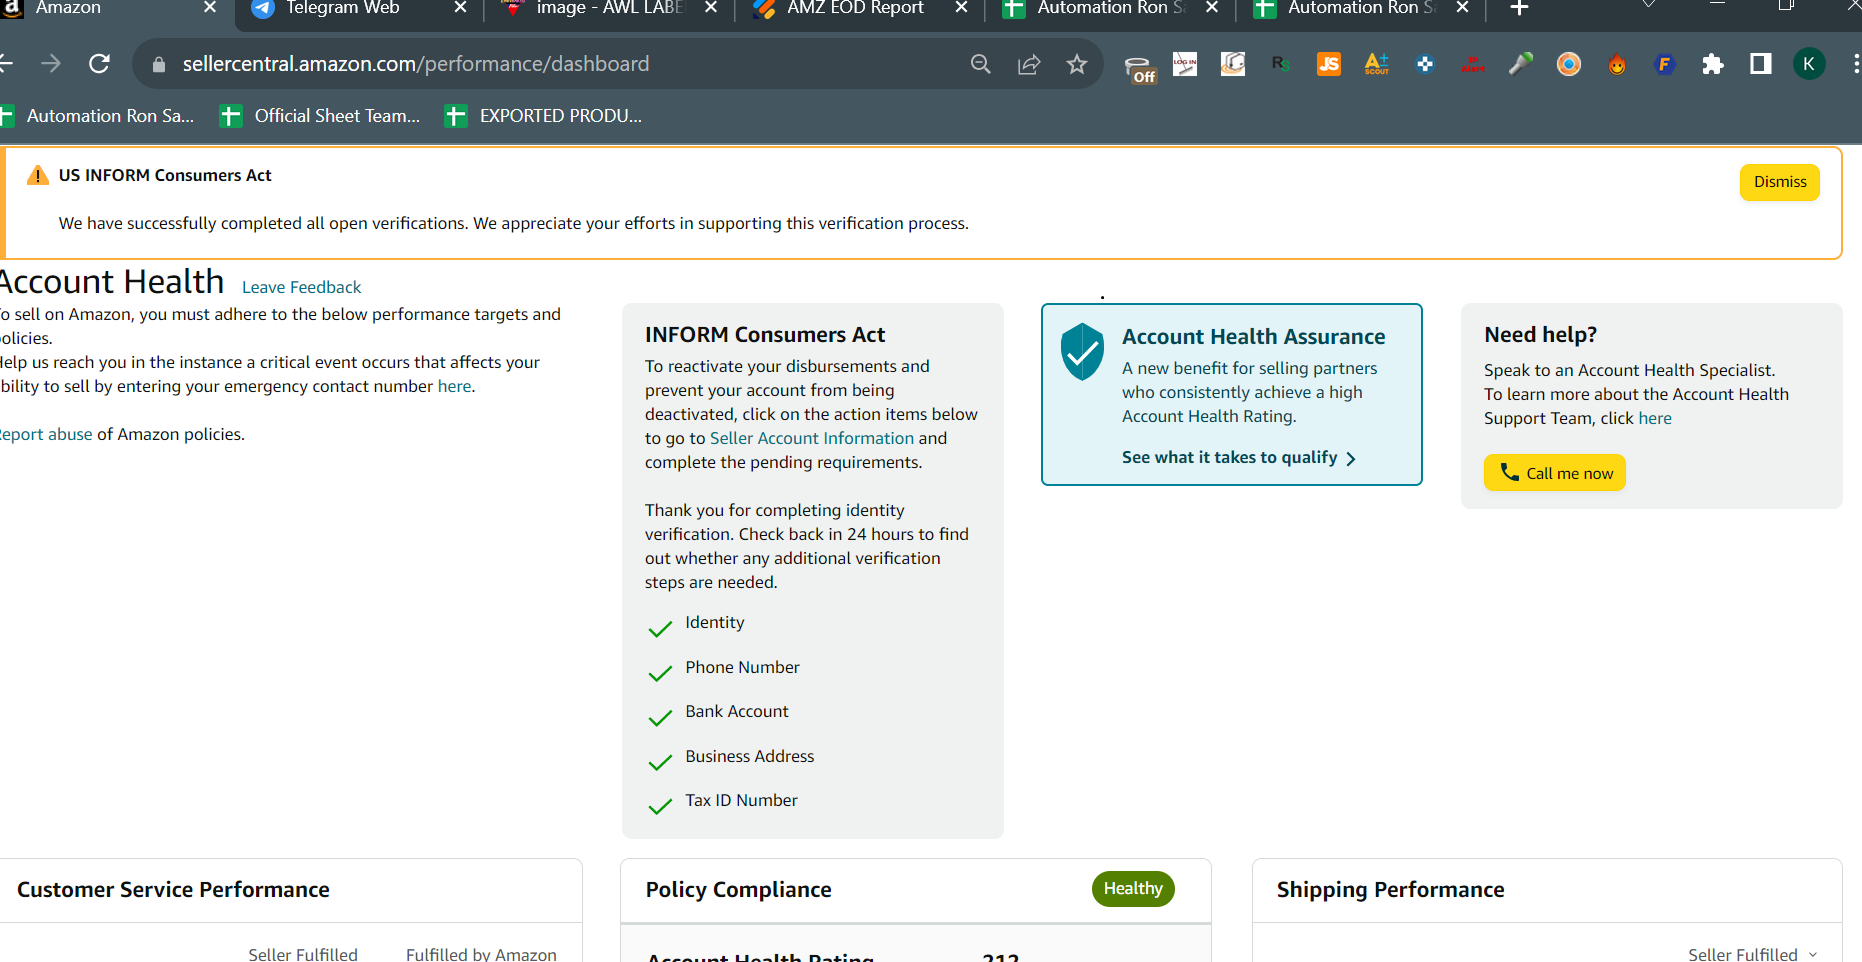This screenshot has height=962, width=1862.
Task: Open the orange JS extension
Action: (x=1329, y=64)
